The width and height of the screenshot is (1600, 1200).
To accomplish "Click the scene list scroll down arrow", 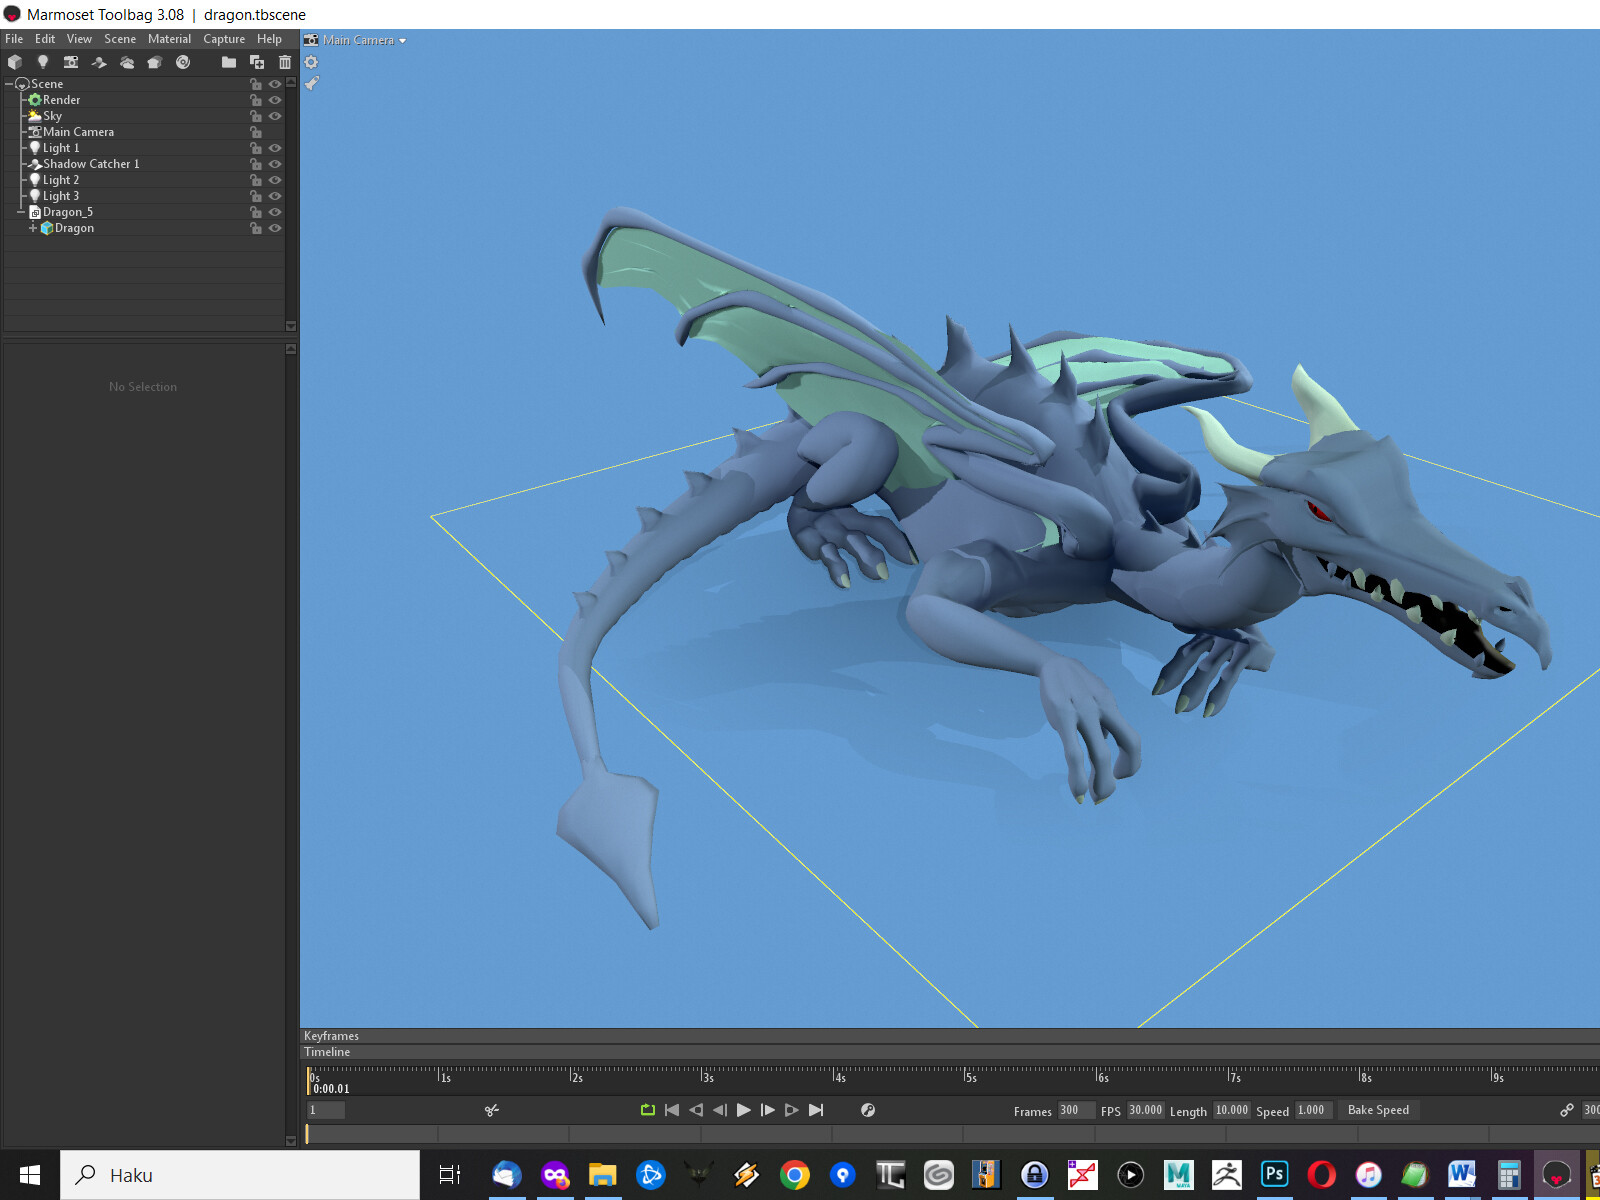I will pos(291,326).
